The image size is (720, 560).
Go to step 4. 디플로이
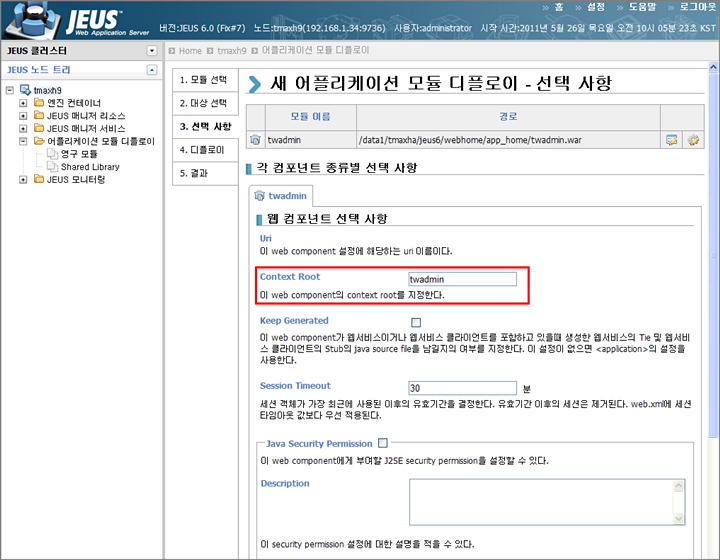(205, 150)
